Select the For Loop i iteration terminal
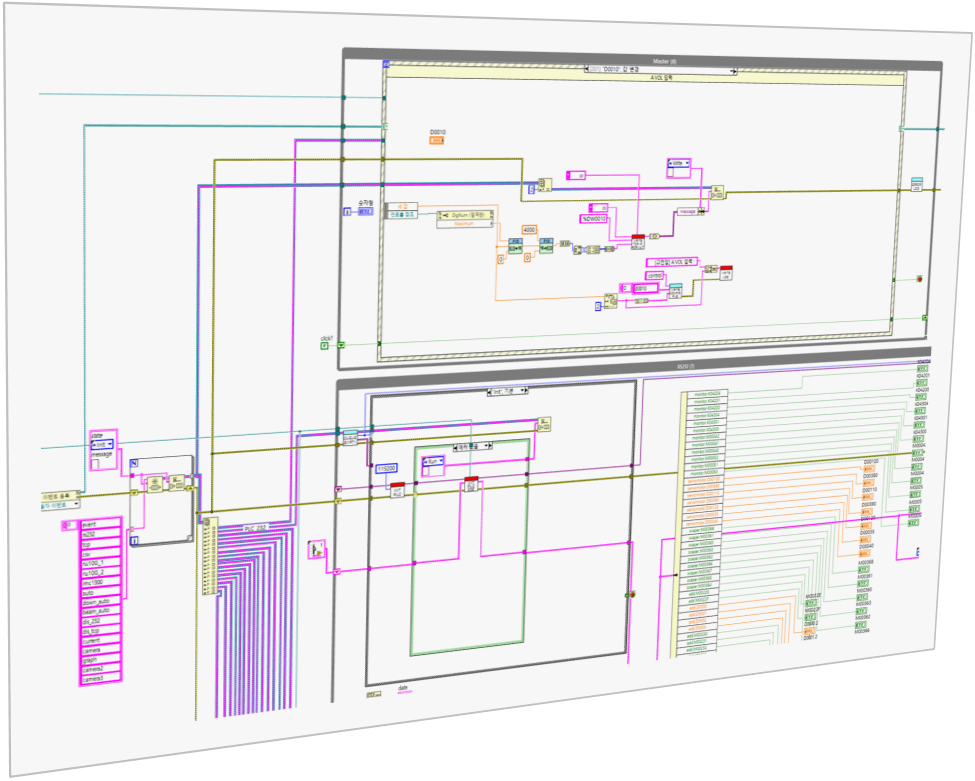Viewport: 975px width, 781px height. [x=134, y=540]
